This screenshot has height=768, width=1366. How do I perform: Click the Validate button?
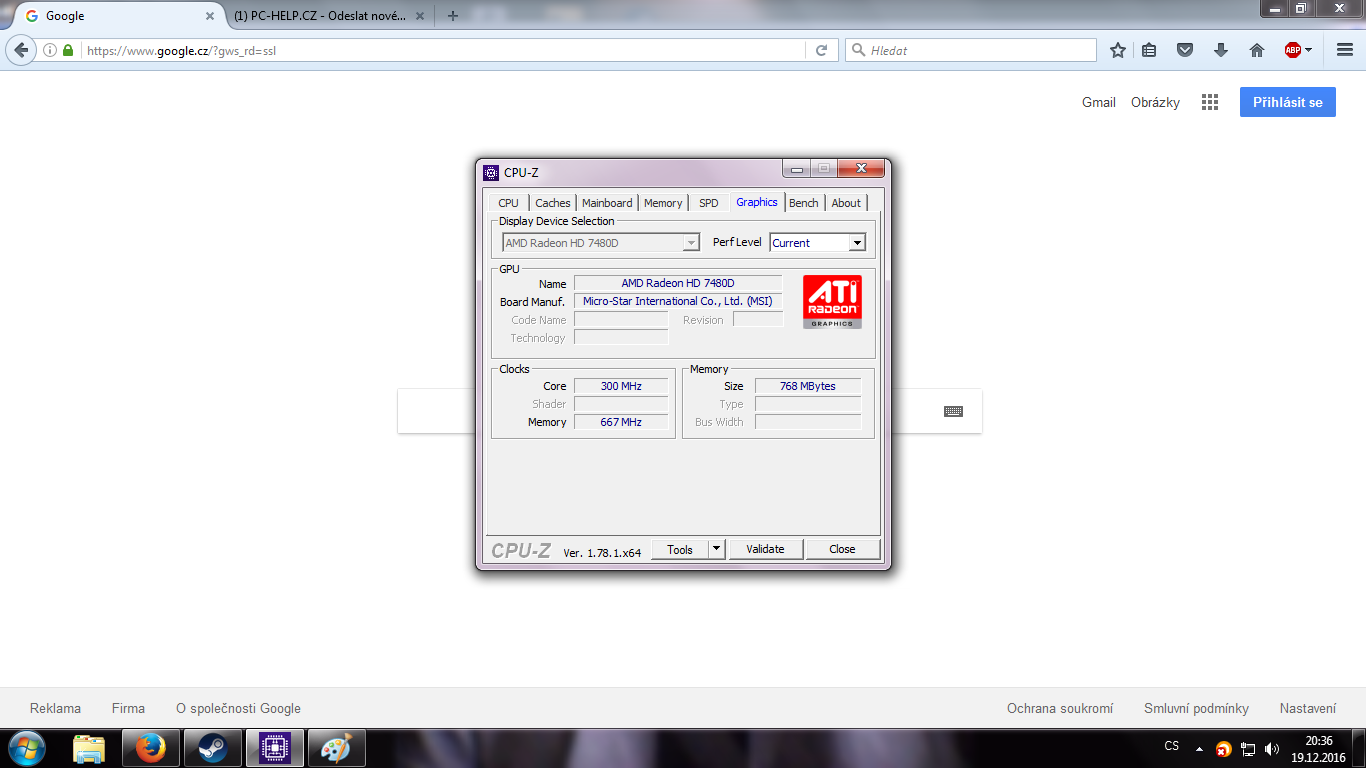coord(765,549)
